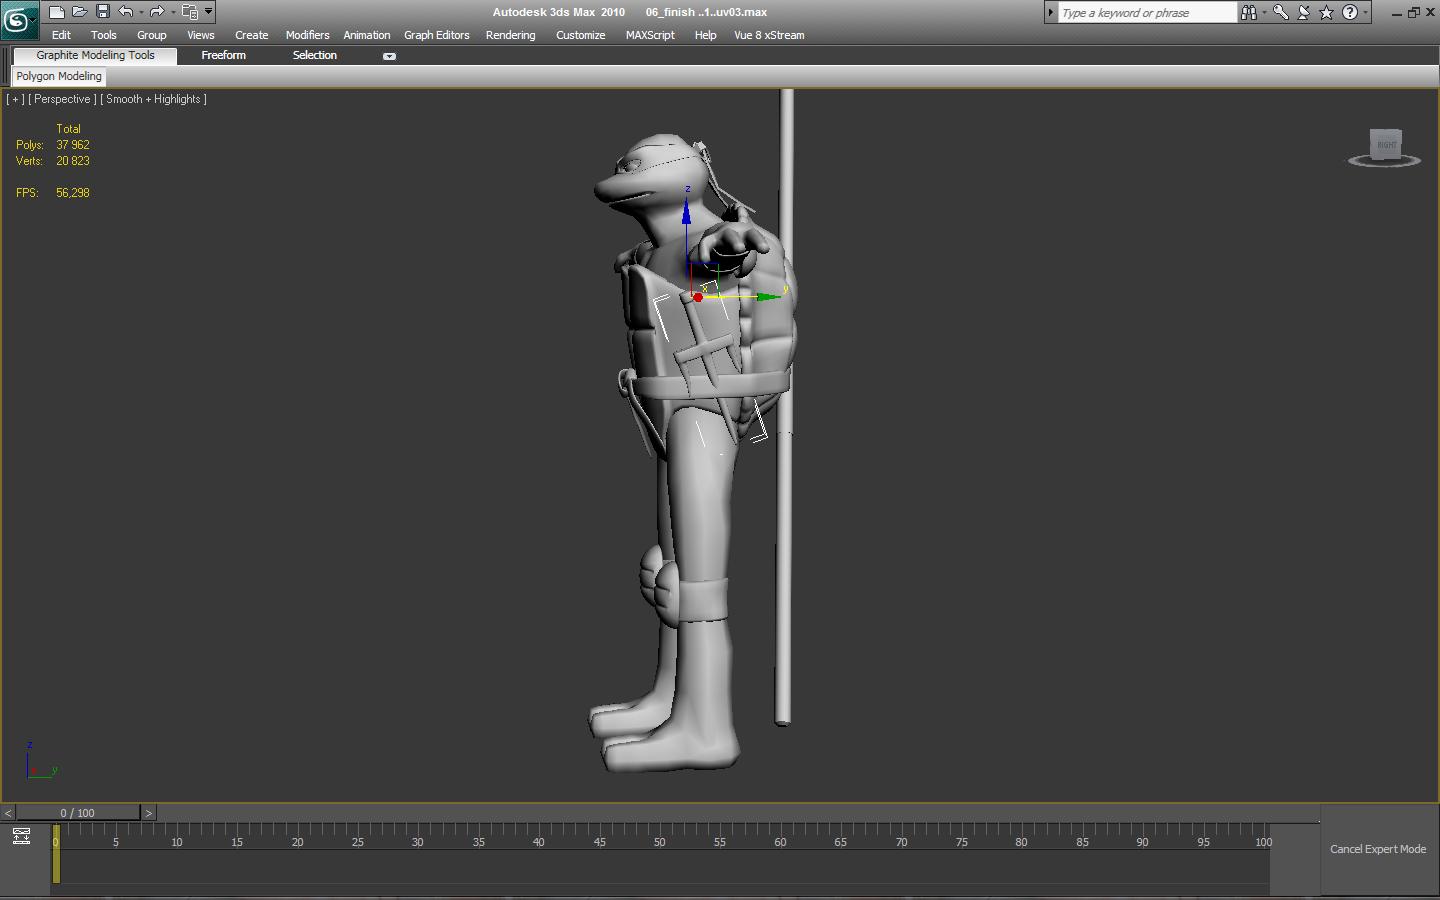Click the Polys count 37 962 statistic
The height and width of the screenshot is (900, 1440).
point(73,145)
